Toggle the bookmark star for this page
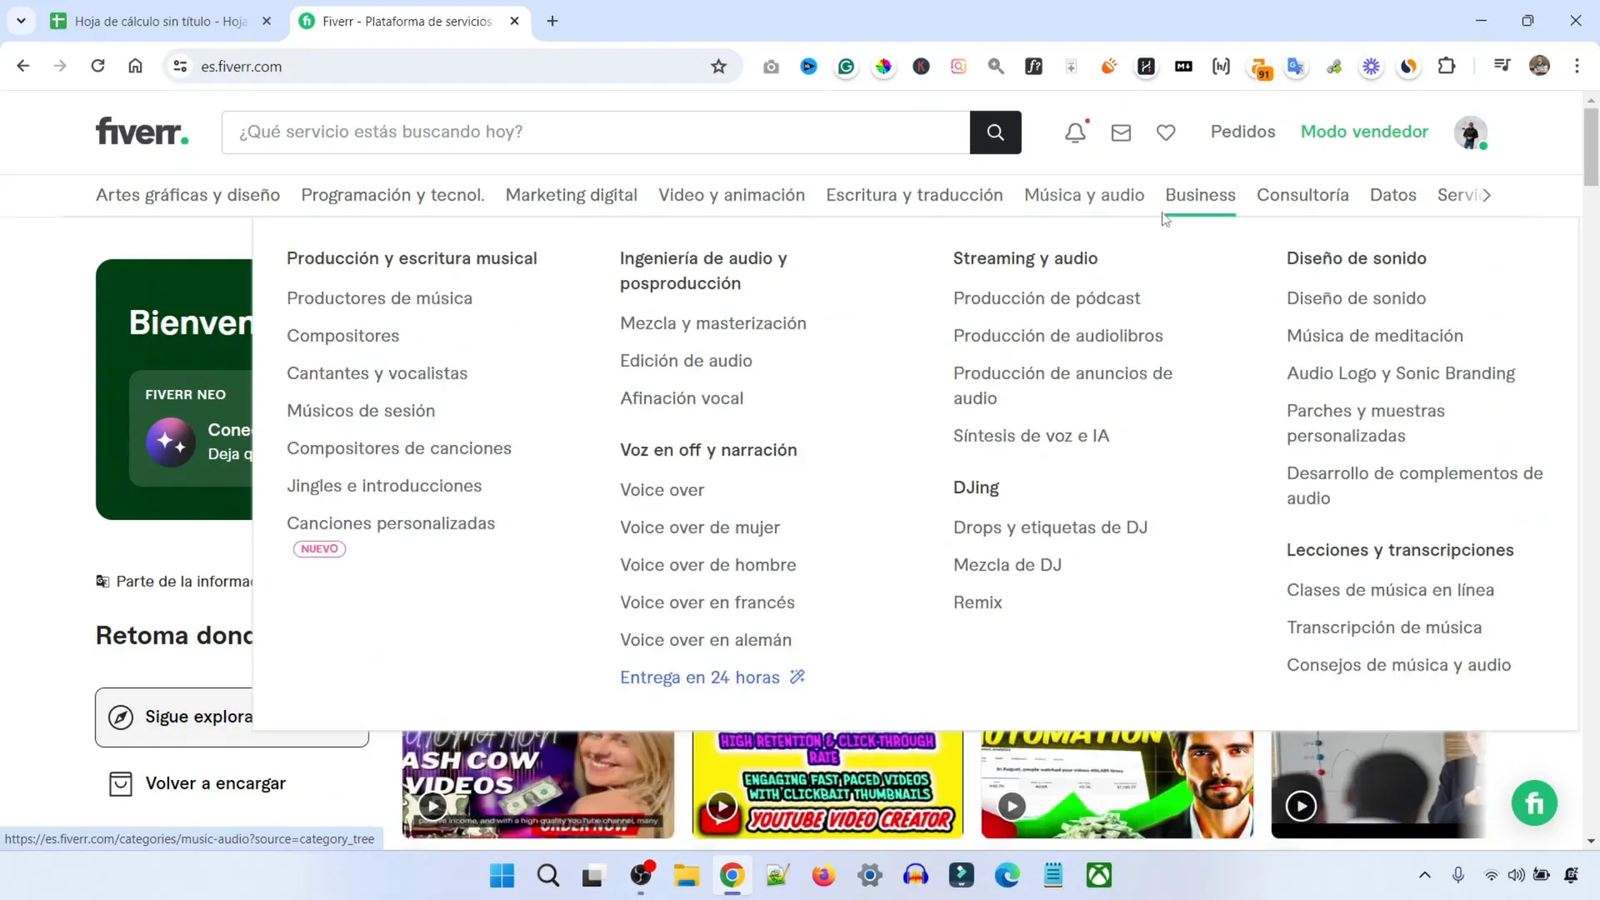1600x900 pixels. (718, 66)
